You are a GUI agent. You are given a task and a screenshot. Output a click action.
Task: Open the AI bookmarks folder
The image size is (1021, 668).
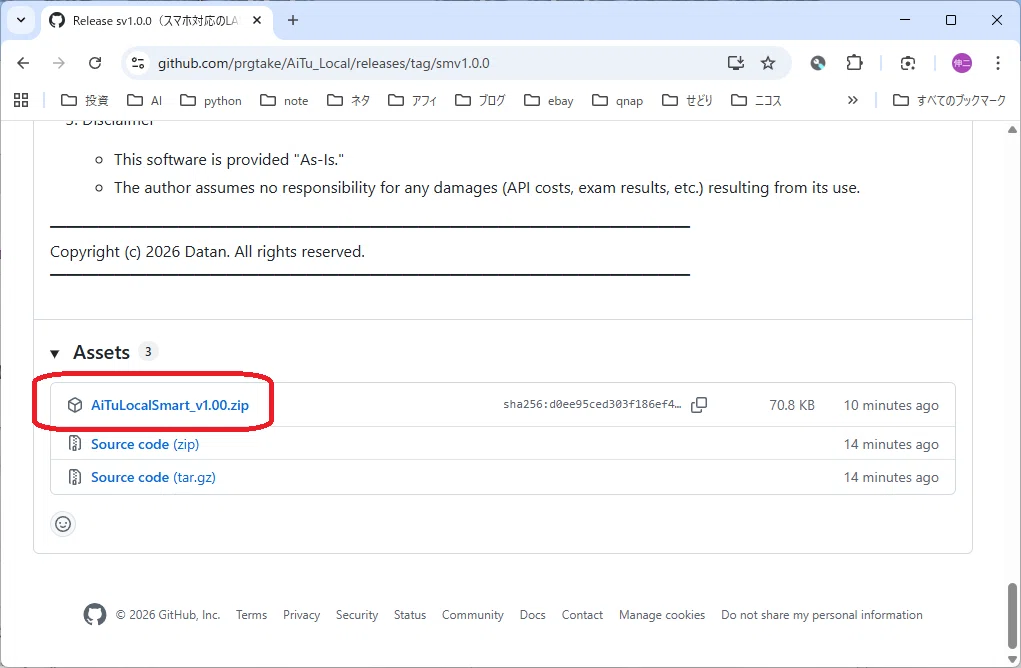click(145, 100)
